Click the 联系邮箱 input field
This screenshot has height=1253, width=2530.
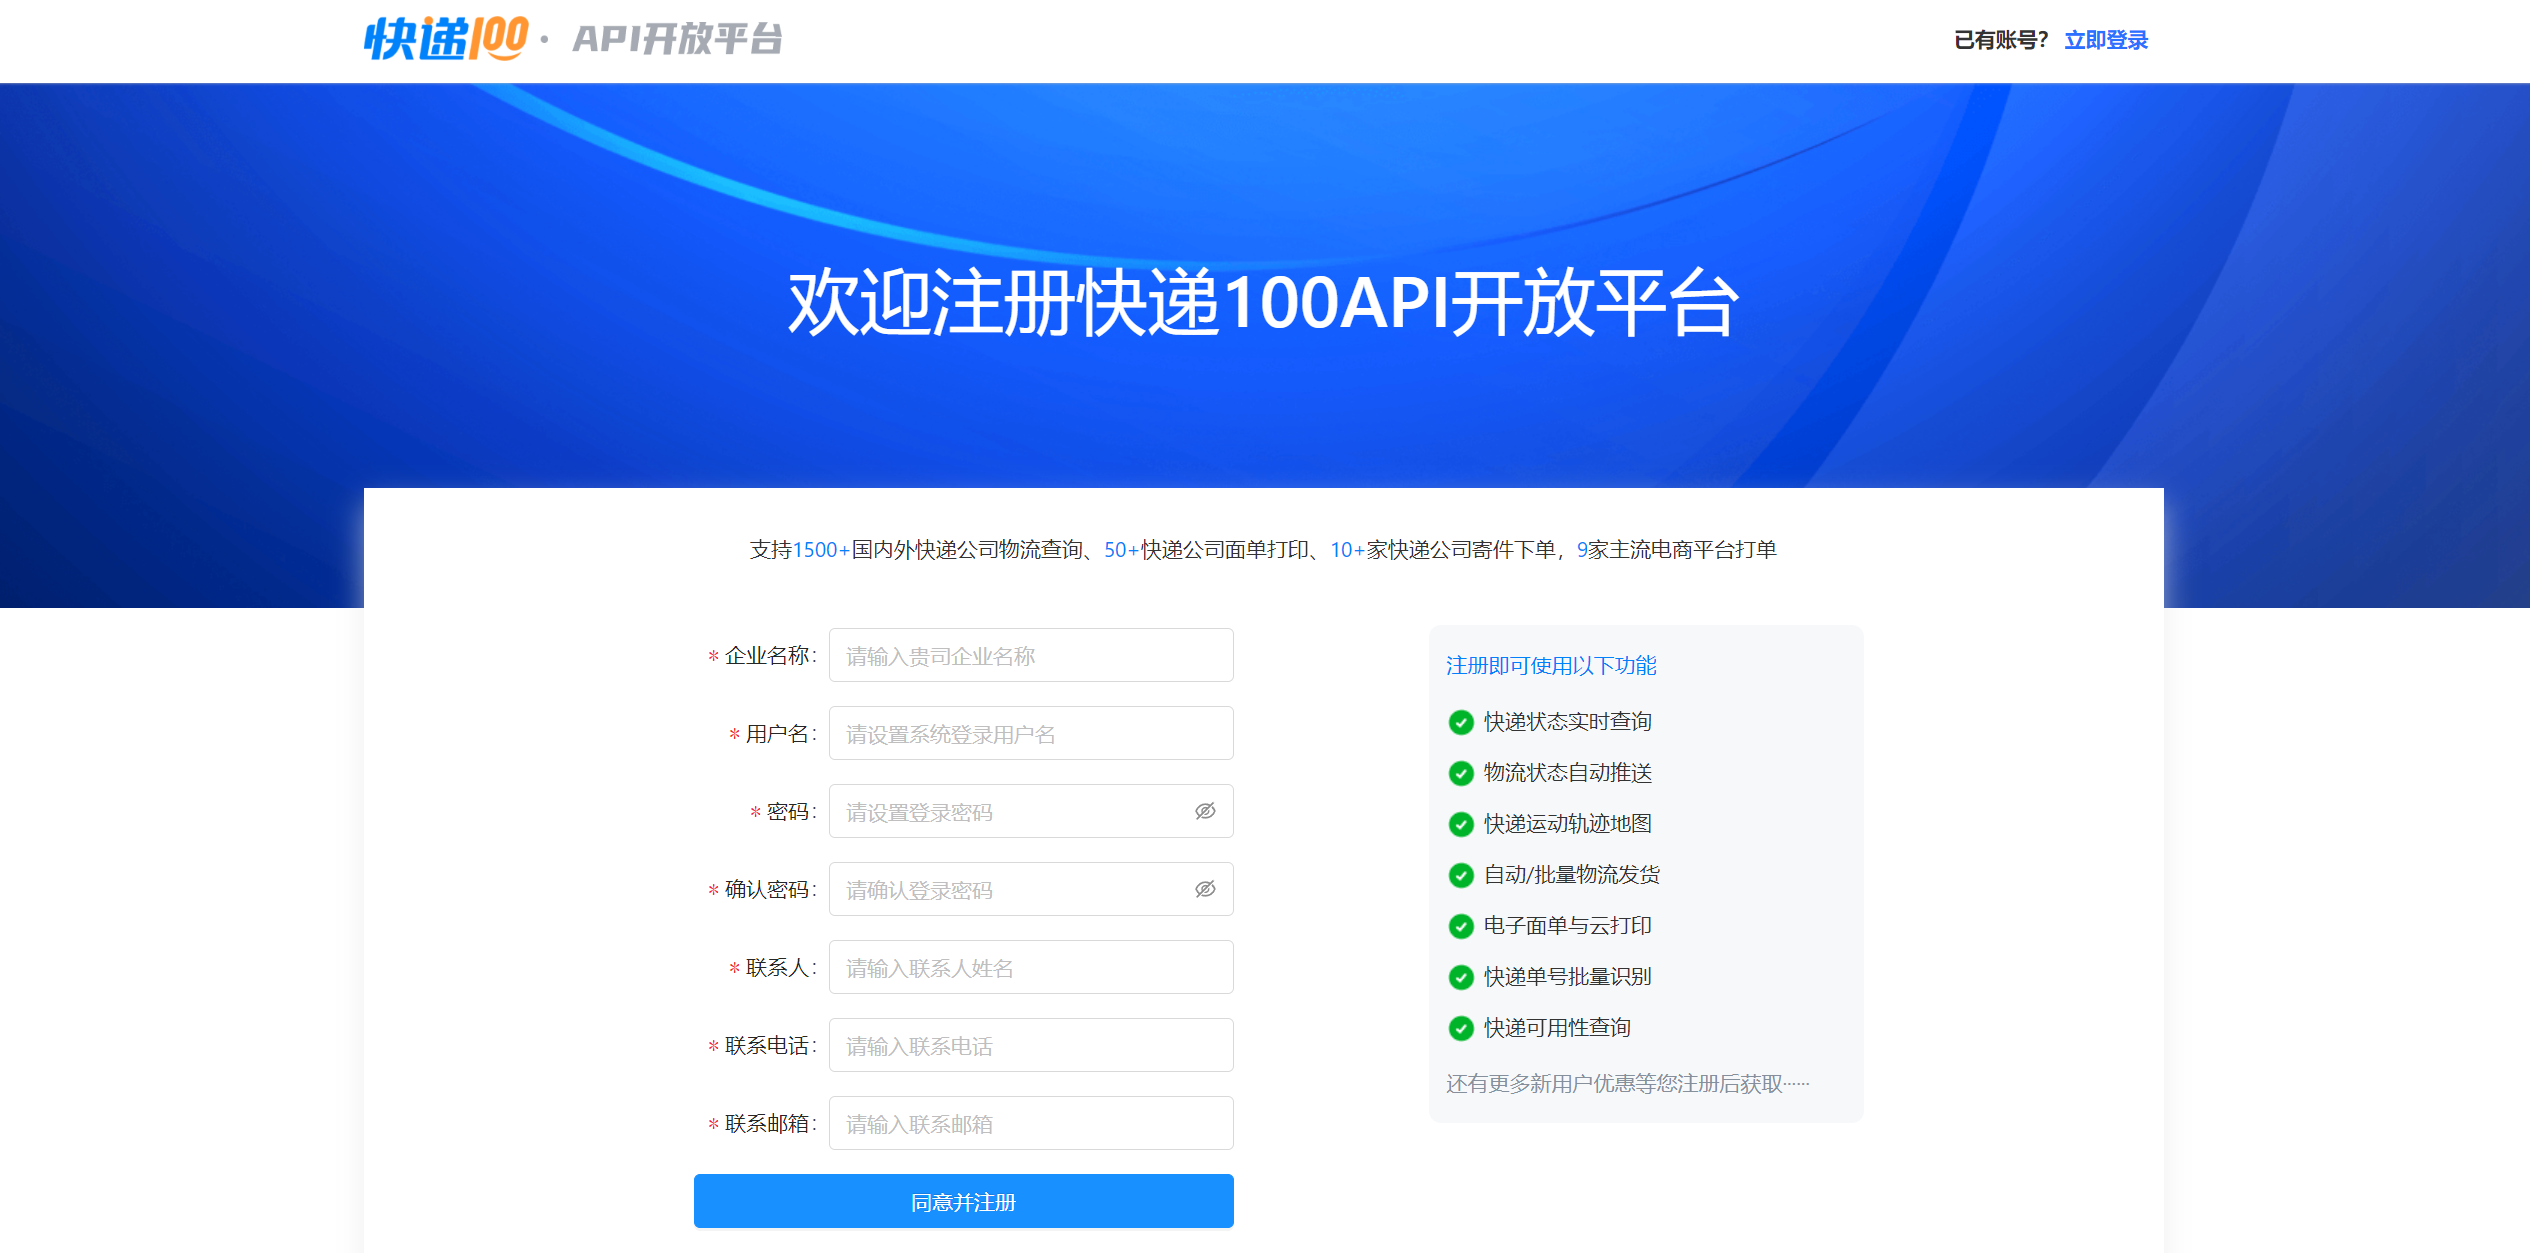click(x=1031, y=1122)
